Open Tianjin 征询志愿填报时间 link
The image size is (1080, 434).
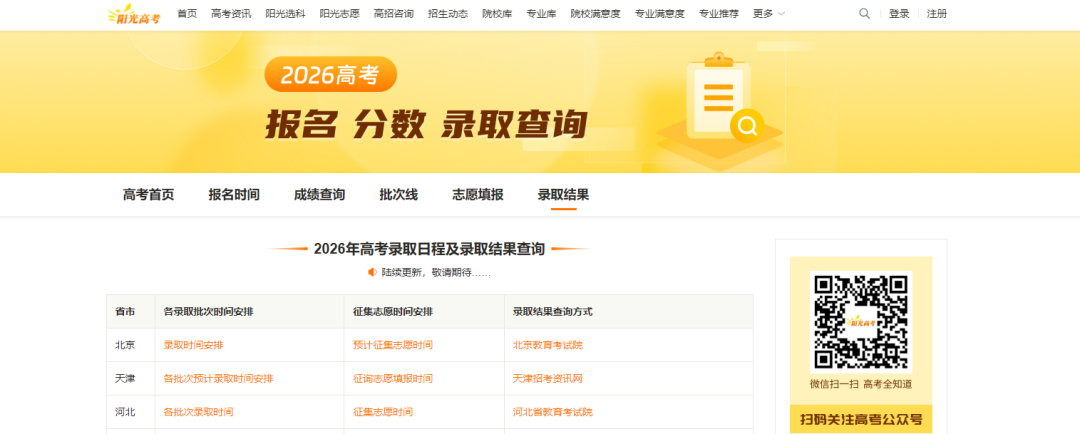tap(393, 379)
